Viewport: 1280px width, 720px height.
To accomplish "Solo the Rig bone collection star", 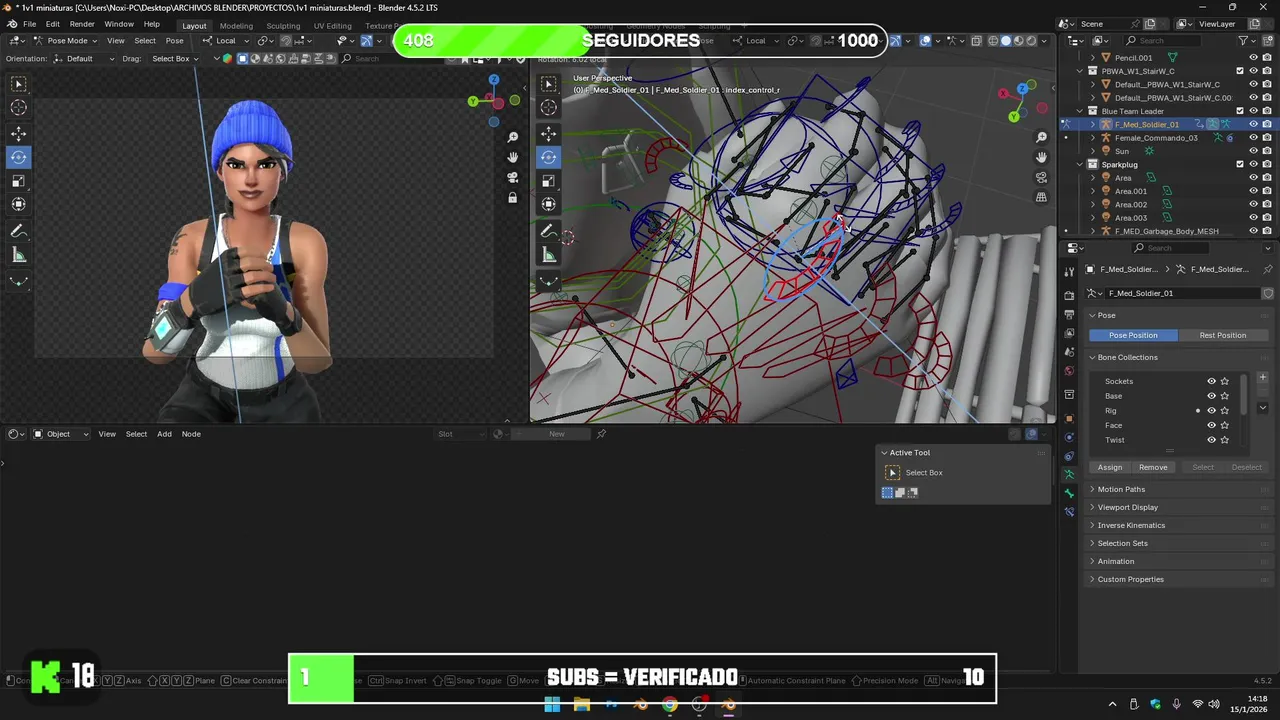I will pos(1225,410).
